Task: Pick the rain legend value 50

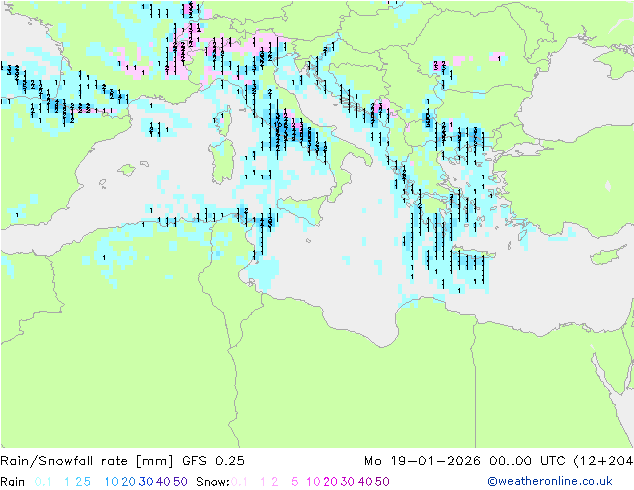Action: 180,482
